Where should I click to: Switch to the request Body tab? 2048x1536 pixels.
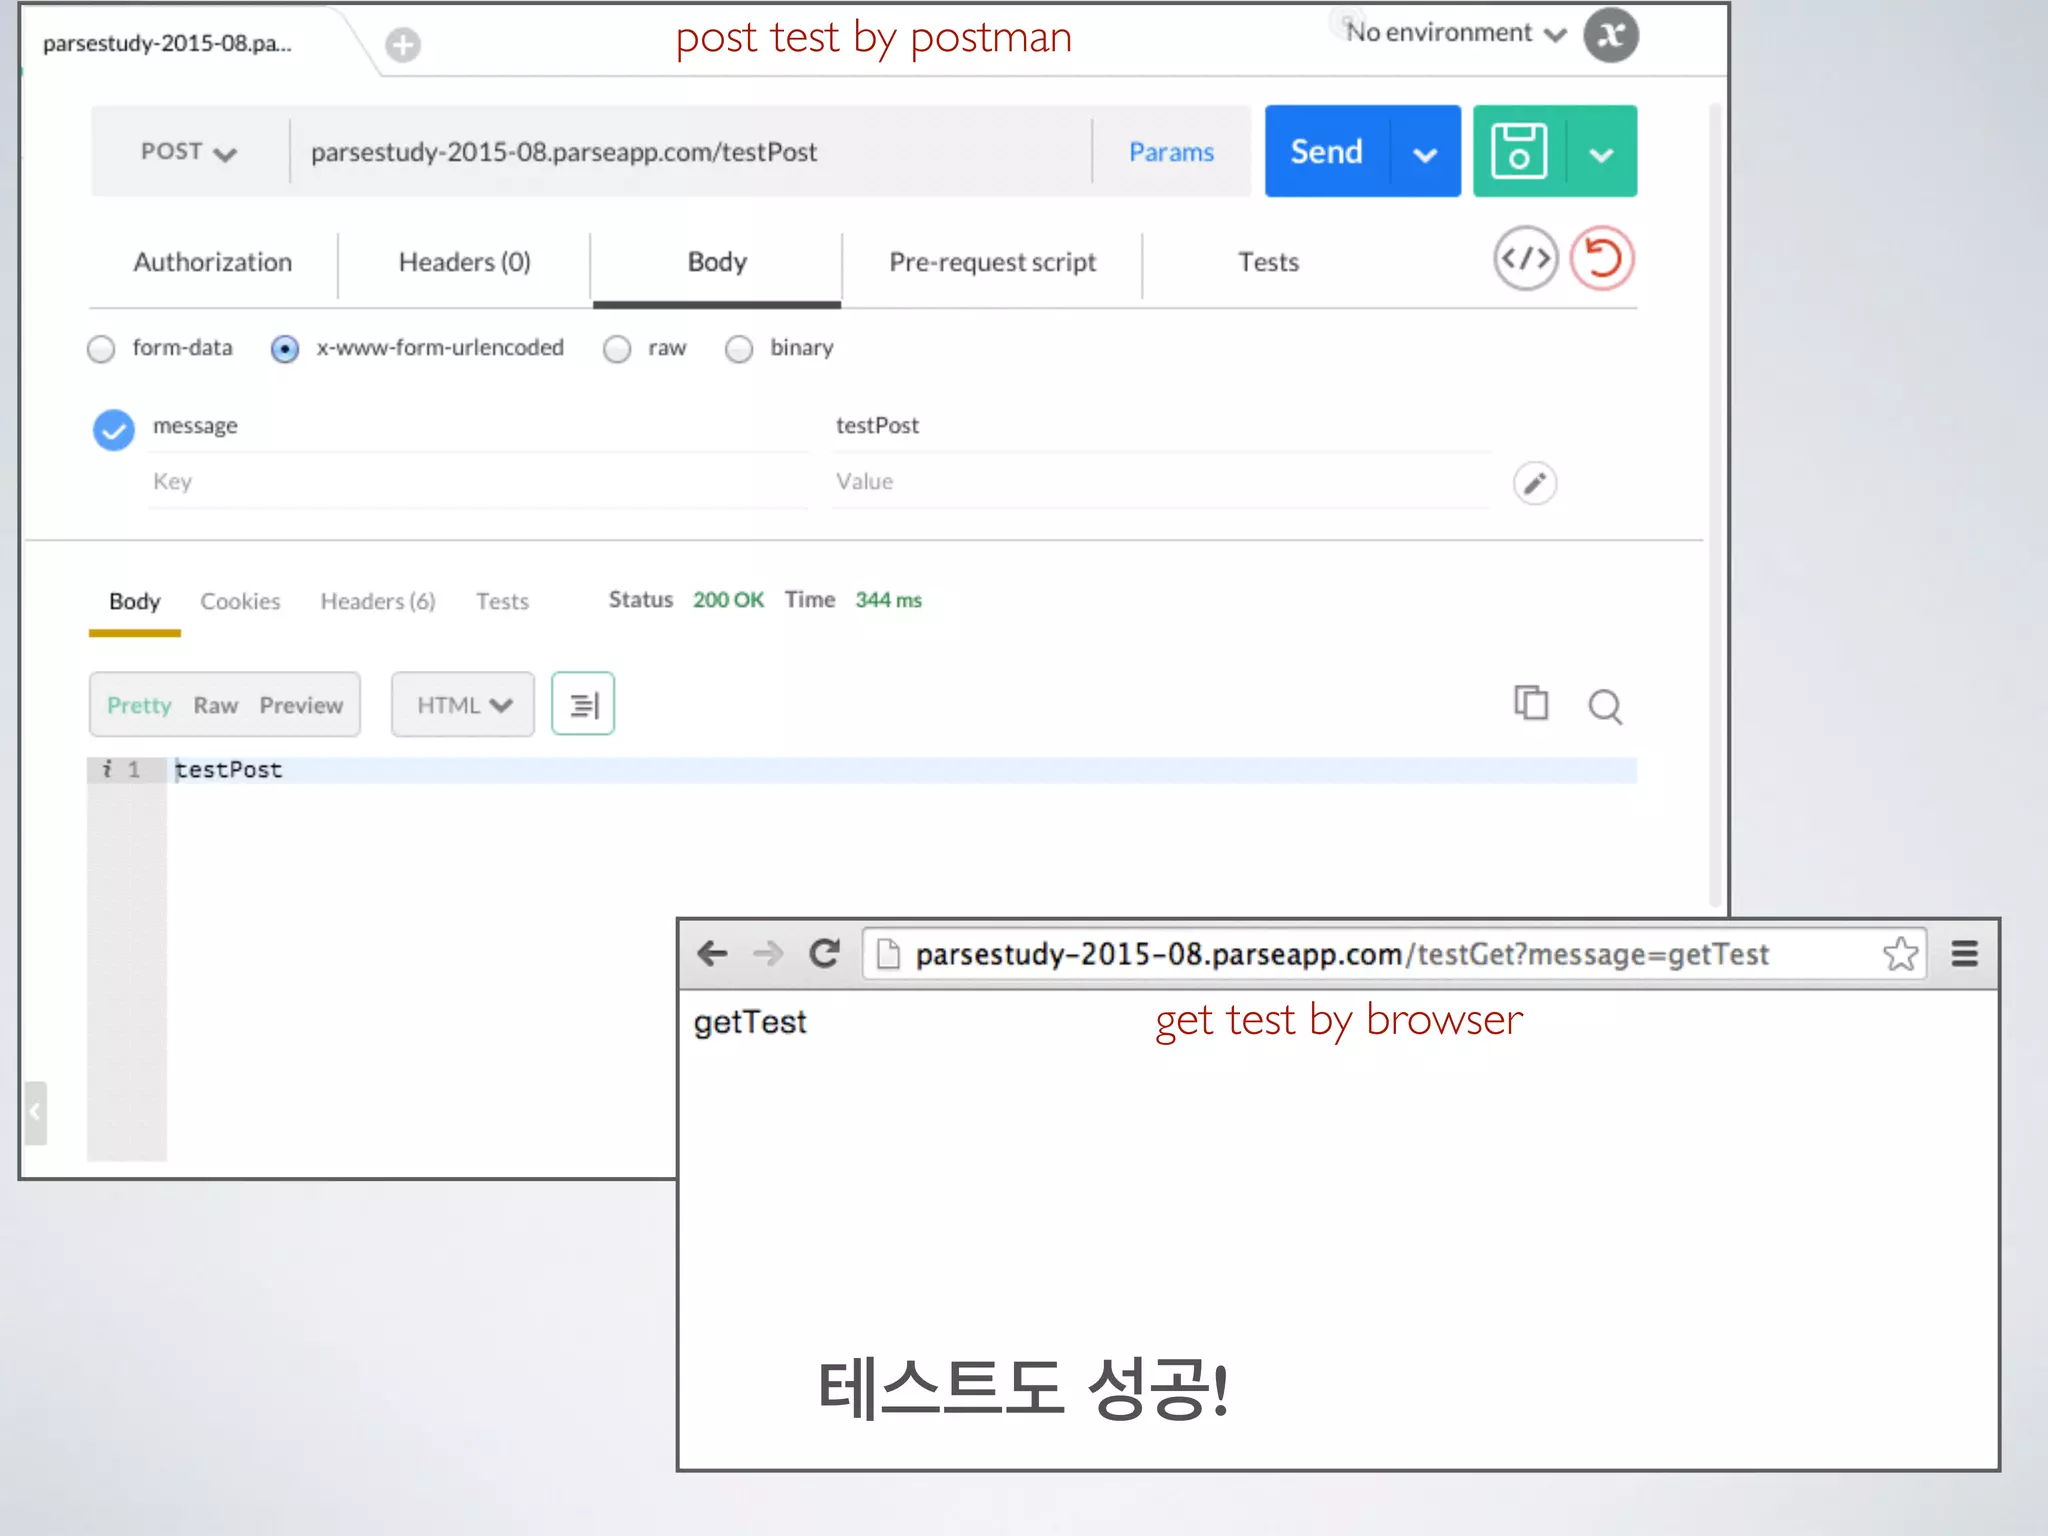point(717,262)
